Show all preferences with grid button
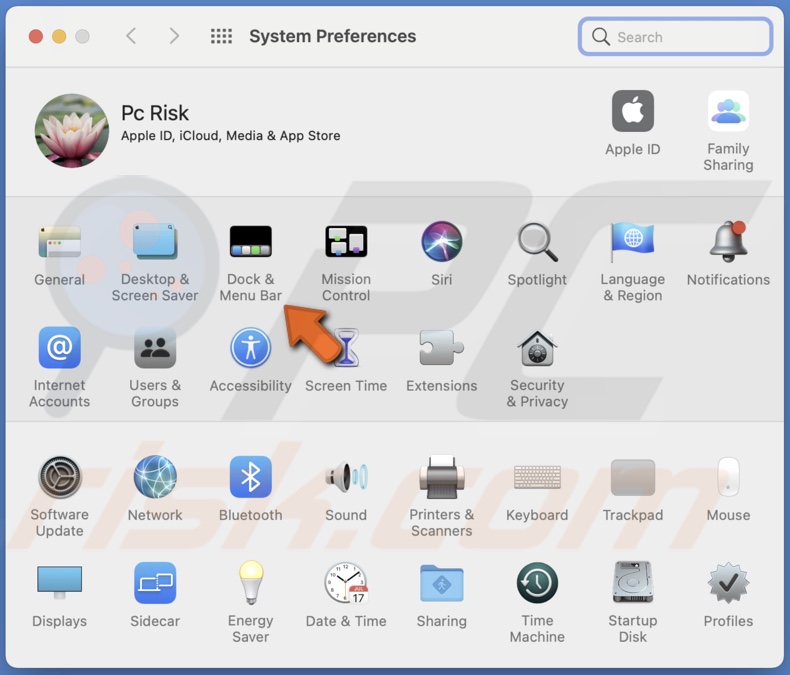 [221, 37]
